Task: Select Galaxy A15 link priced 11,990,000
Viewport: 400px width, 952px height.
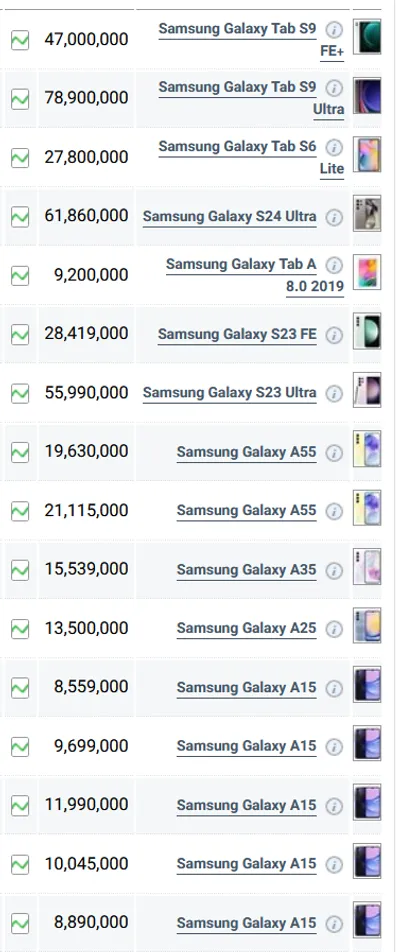Action: click(246, 806)
